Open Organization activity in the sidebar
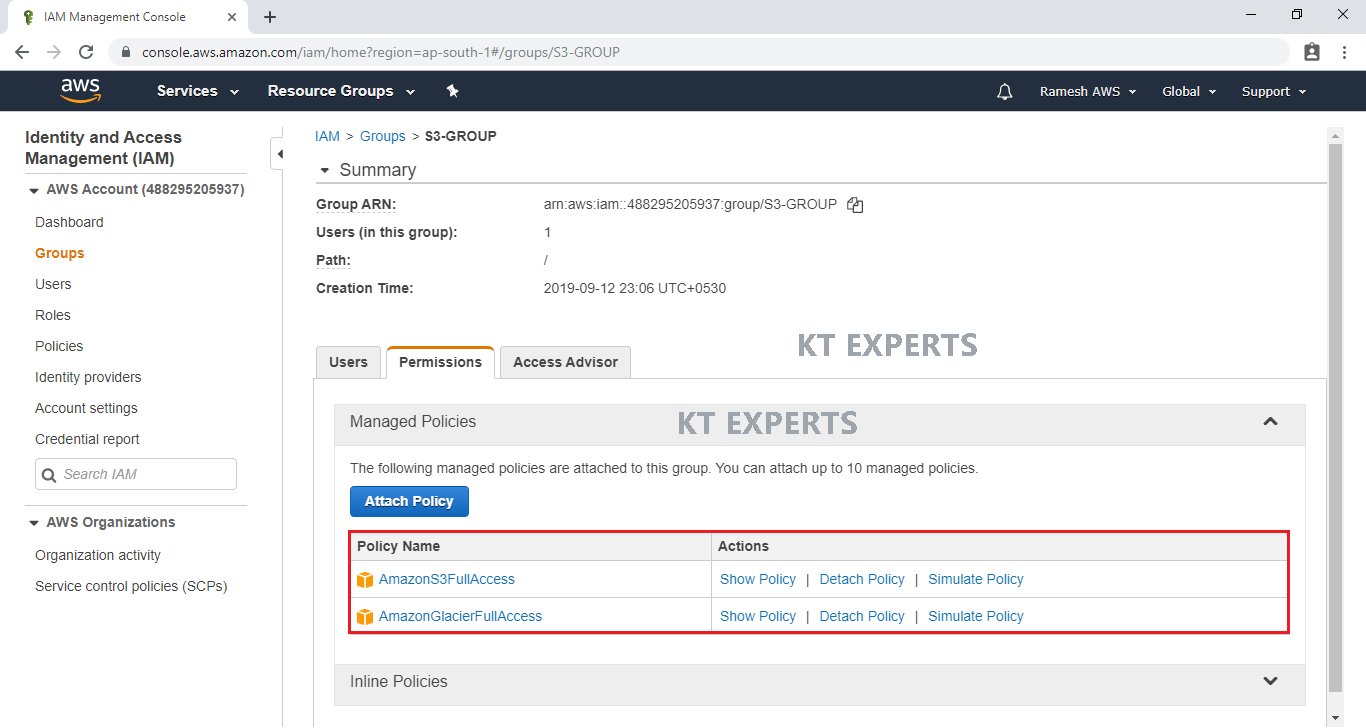Image resolution: width=1366 pixels, height=728 pixels. coord(98,555)
